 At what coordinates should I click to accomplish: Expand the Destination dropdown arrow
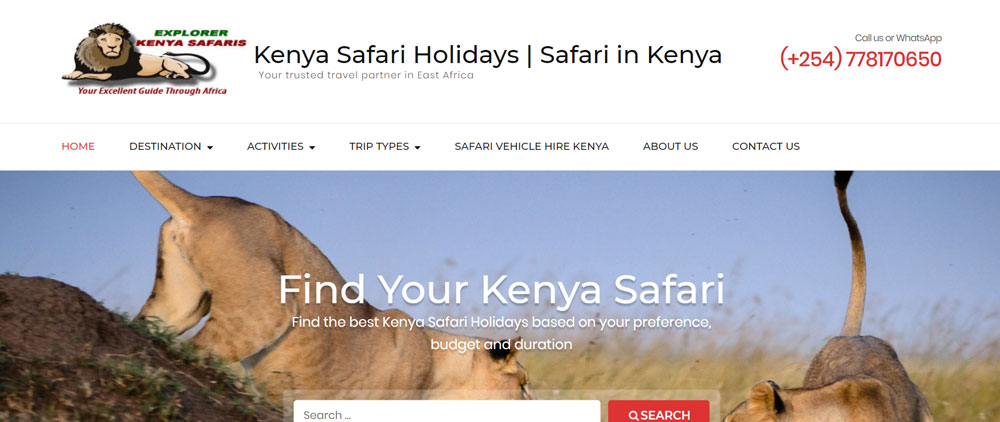[210, 147]
